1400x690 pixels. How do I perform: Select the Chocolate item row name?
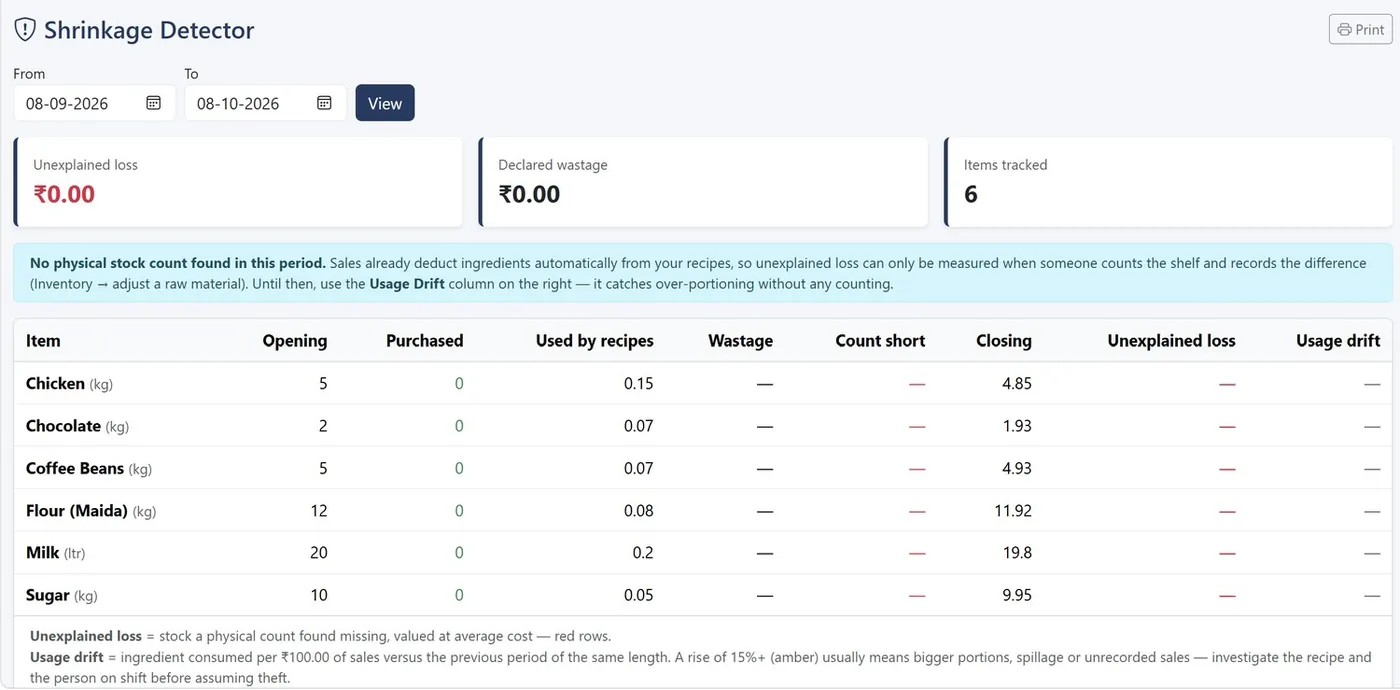[x=64, y=426]
